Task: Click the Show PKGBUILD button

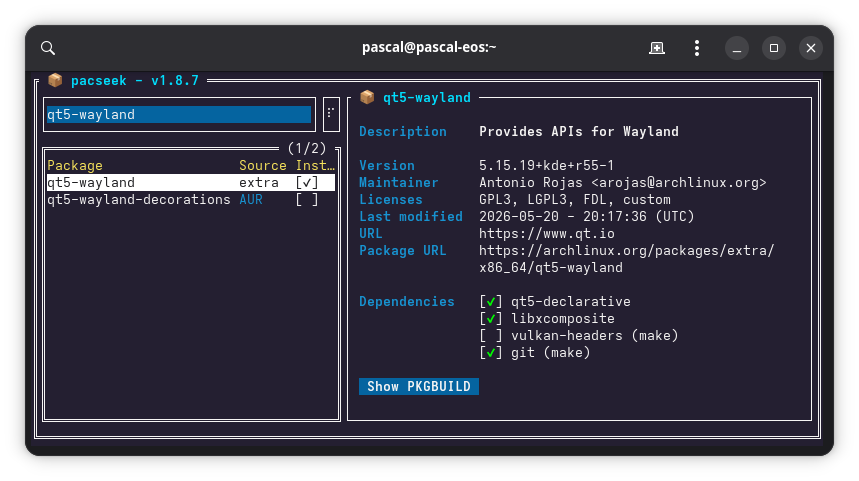Action: 419,386
